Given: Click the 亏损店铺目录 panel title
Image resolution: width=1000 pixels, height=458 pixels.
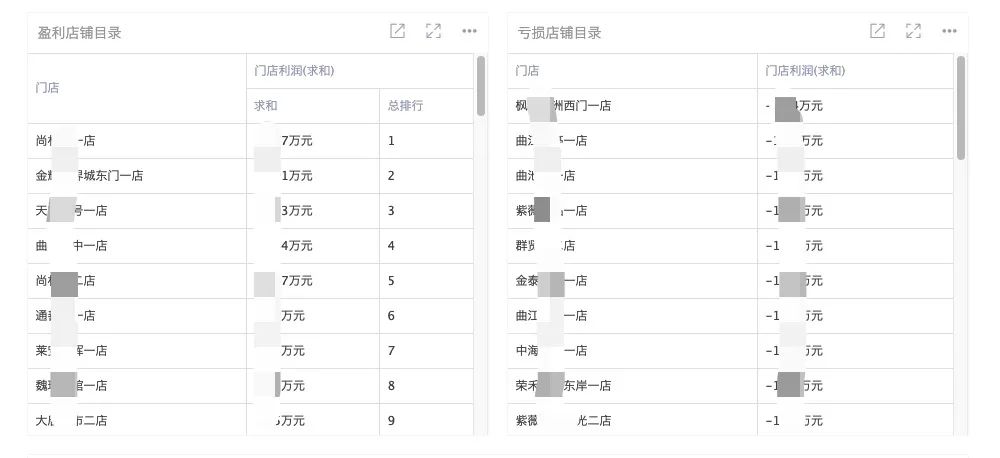Looking at the screenshot, I should pos(560,32).
